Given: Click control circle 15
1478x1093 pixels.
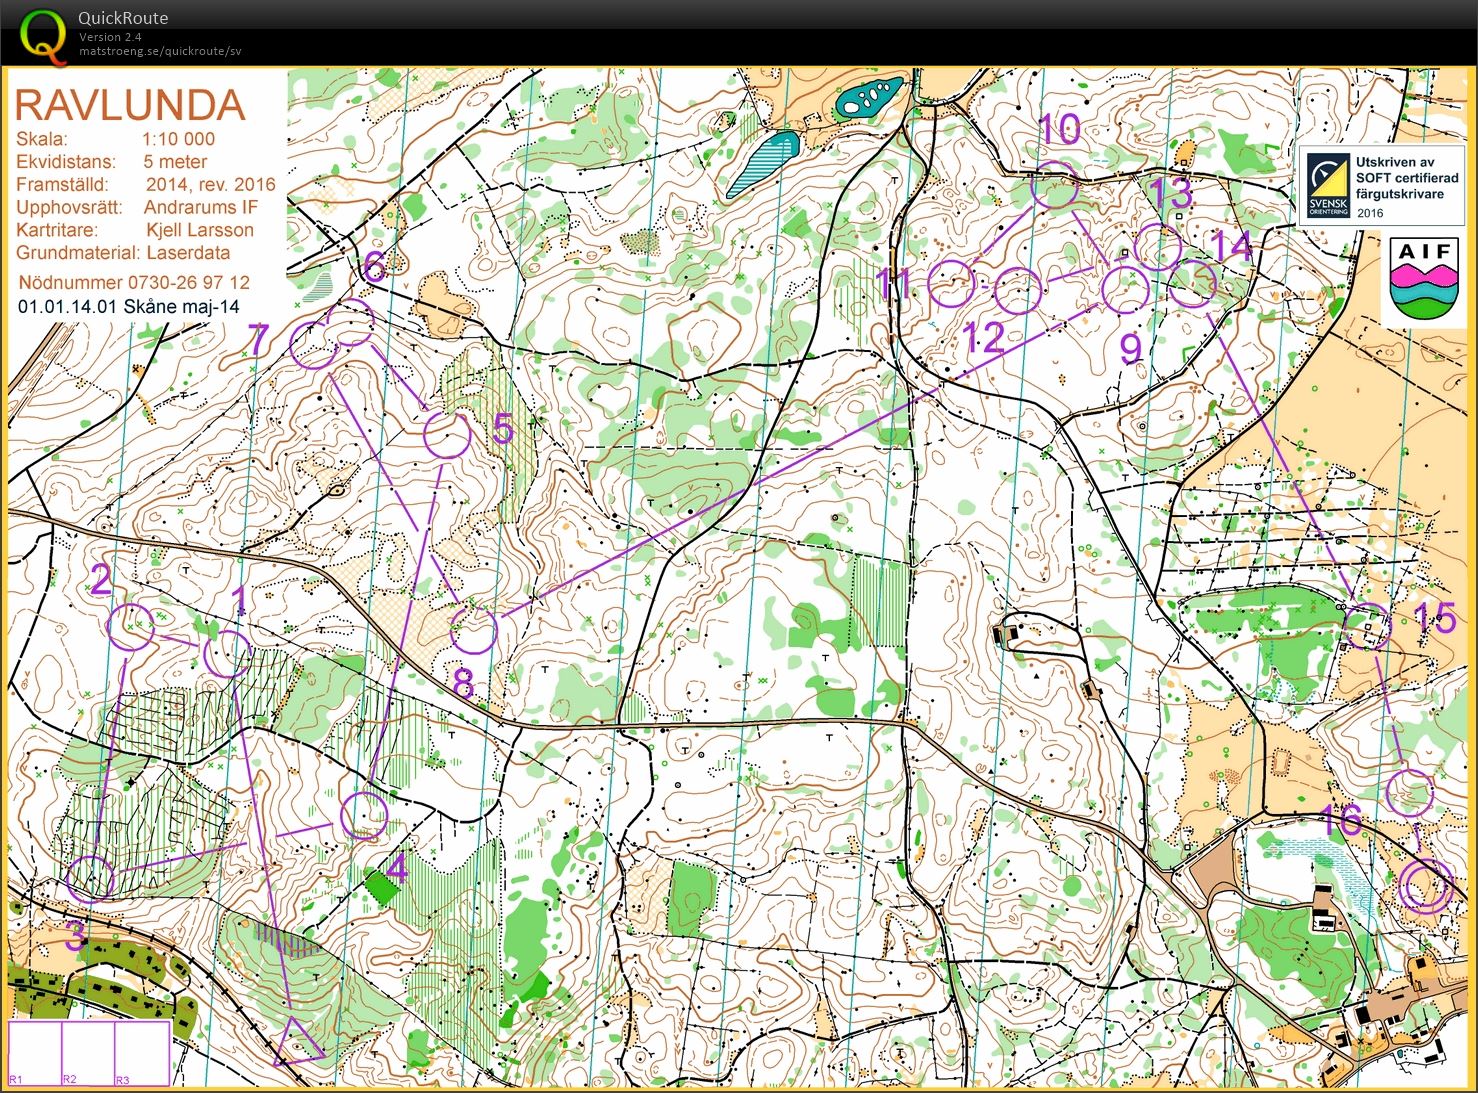Looking at the screenshot, I should [1366, 626].
